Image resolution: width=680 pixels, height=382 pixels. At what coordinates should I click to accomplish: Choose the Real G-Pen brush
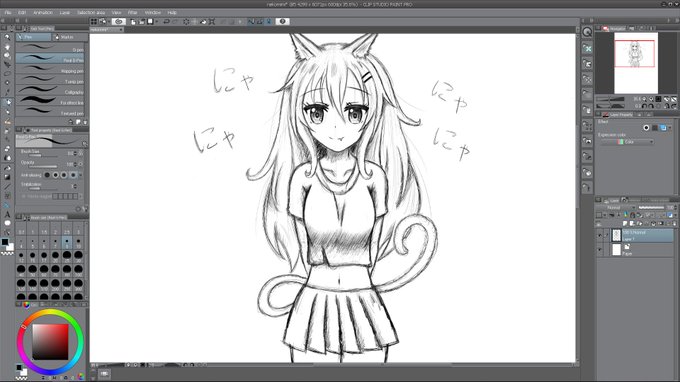(50, 58)
